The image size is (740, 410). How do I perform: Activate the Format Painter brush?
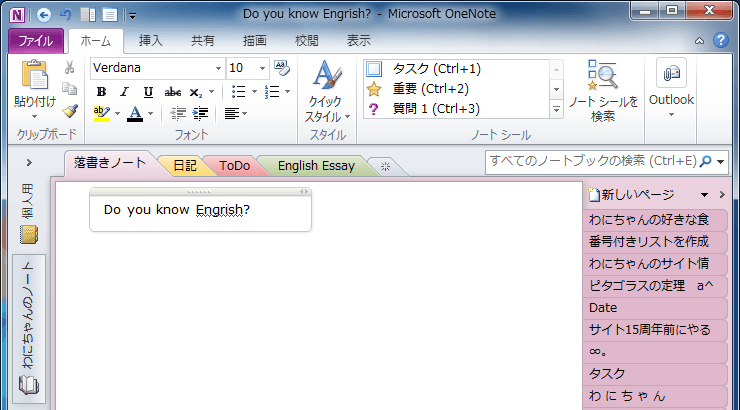(x=70, y=111)
